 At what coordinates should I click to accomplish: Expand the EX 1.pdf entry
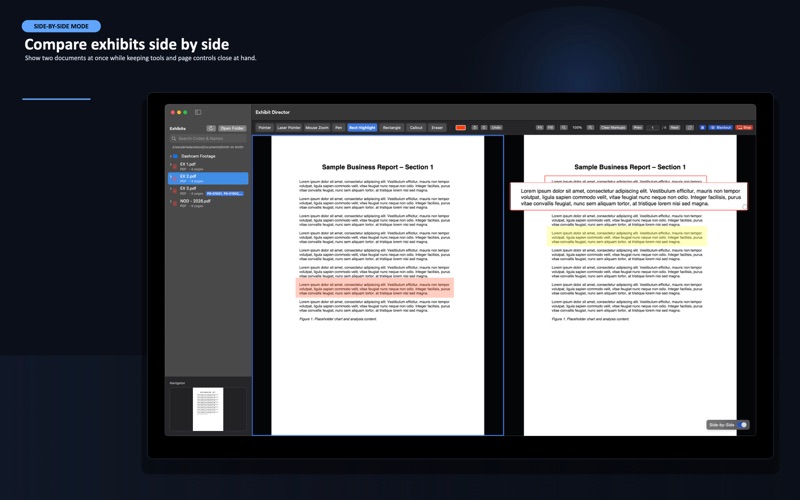[170, 164]
